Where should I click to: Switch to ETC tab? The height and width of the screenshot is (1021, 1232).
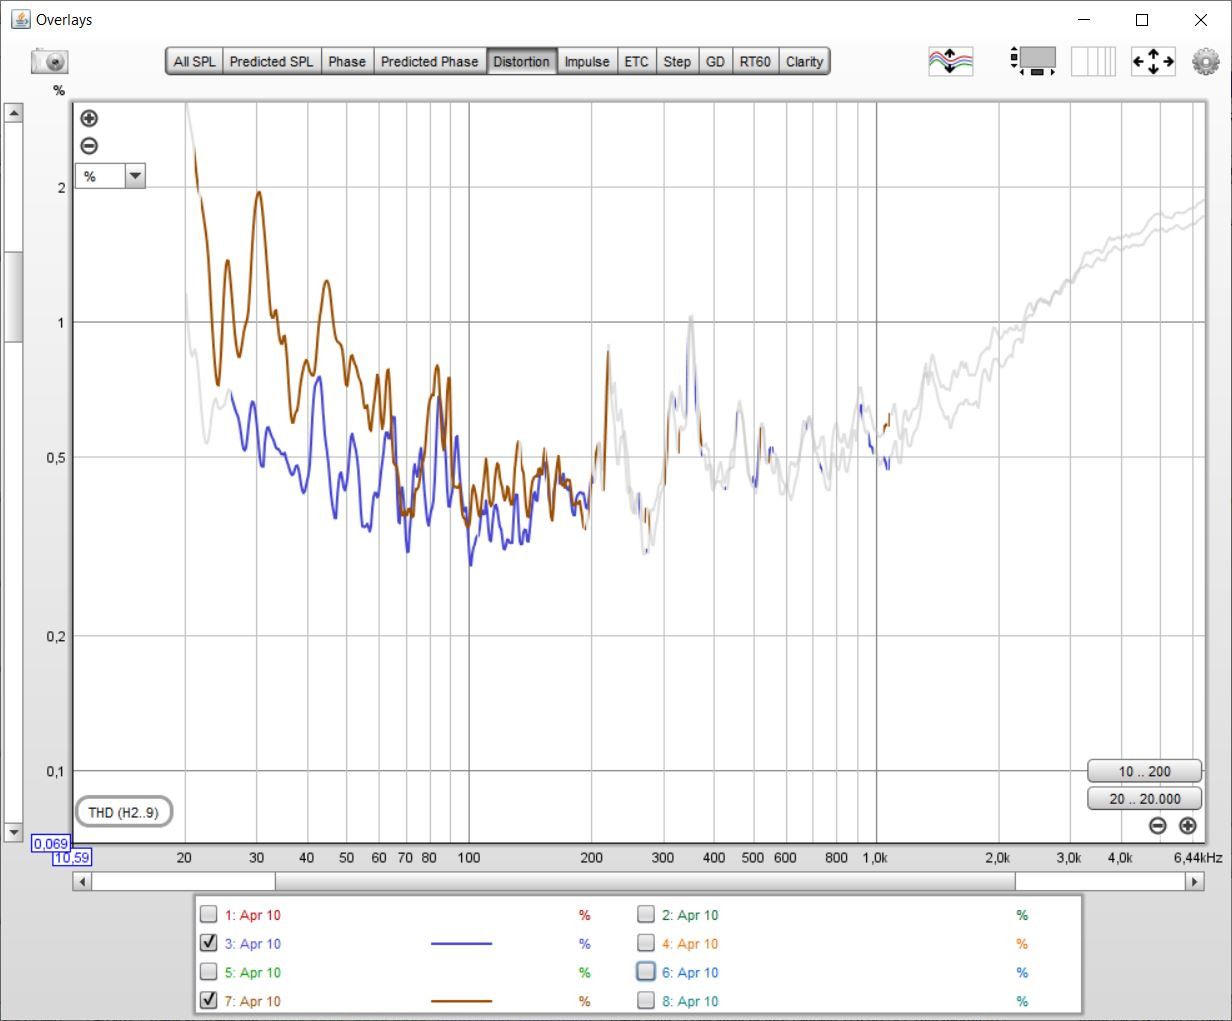[636, 61]
